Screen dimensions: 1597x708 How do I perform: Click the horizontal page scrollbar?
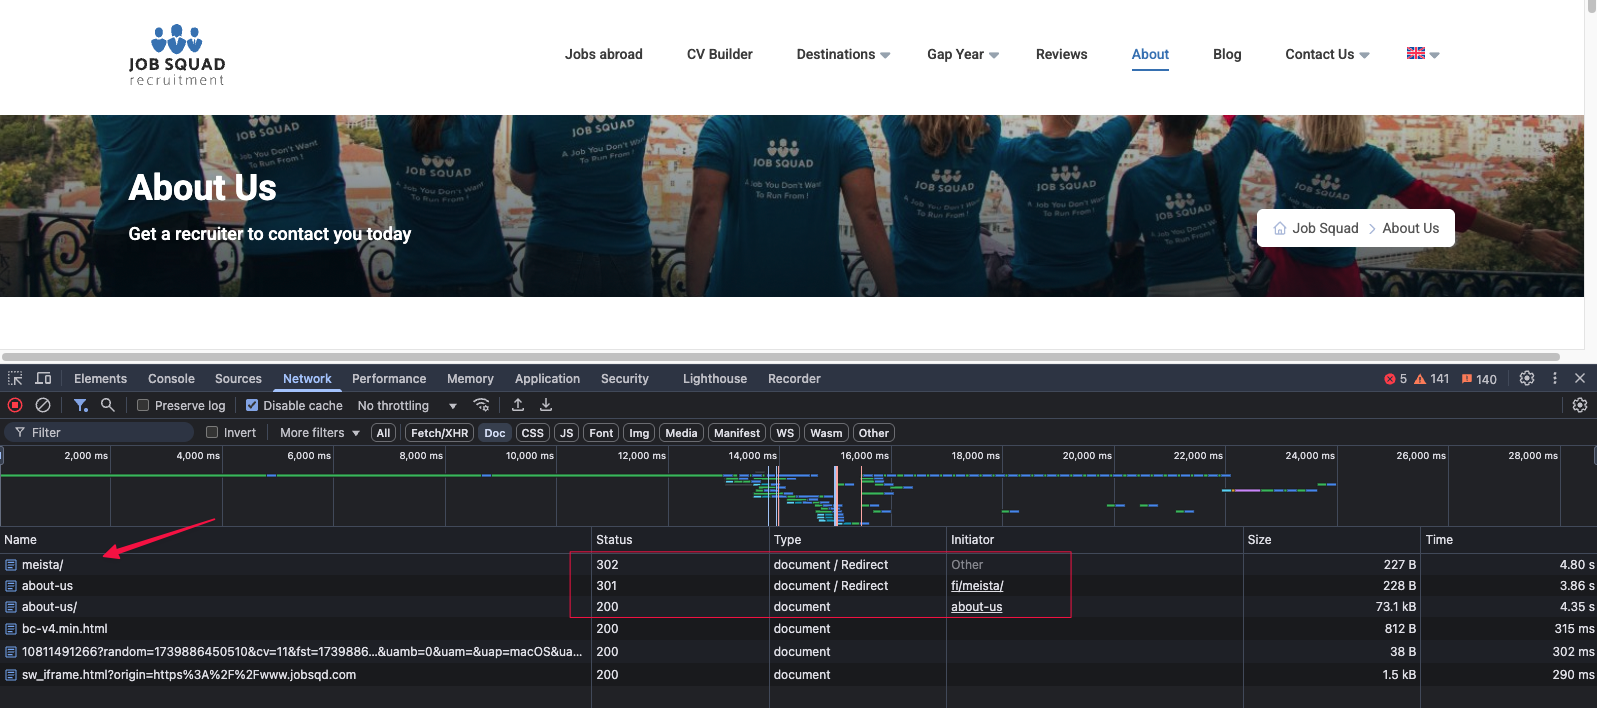pyautogui.click(x=780, y=357)
